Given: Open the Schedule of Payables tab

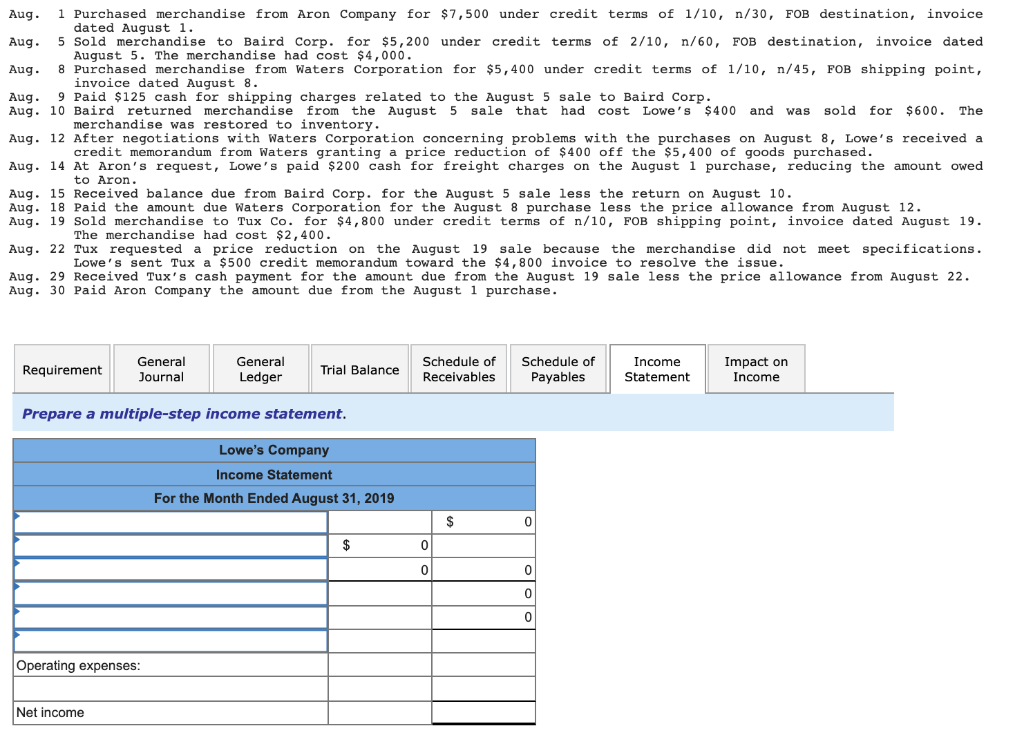Looking at the screenshot, I should pos(558,369).
